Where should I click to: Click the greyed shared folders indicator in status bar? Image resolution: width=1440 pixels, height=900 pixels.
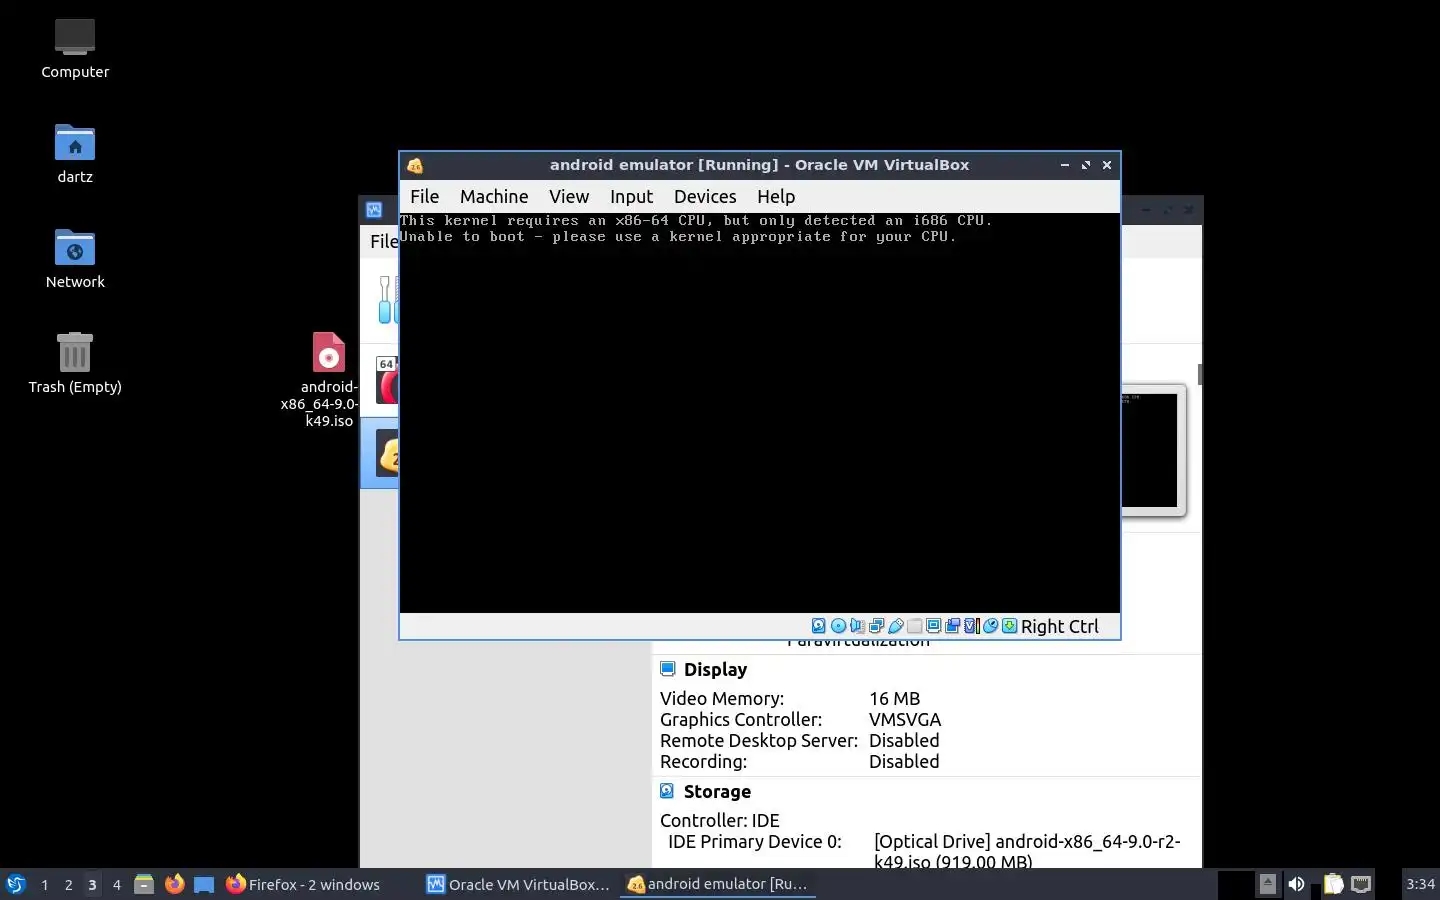pyautogui.click(x=914, y=626)
